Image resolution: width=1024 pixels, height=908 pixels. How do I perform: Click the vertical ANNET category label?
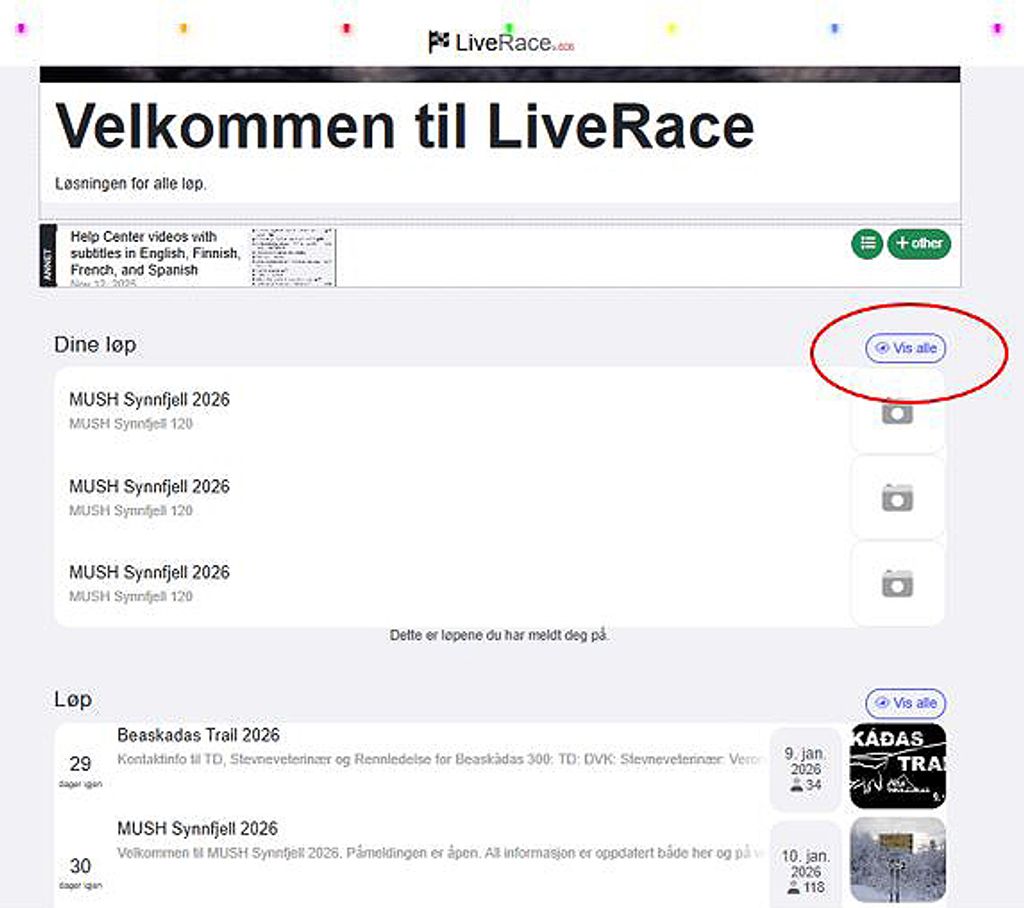[x=48, y=257]
